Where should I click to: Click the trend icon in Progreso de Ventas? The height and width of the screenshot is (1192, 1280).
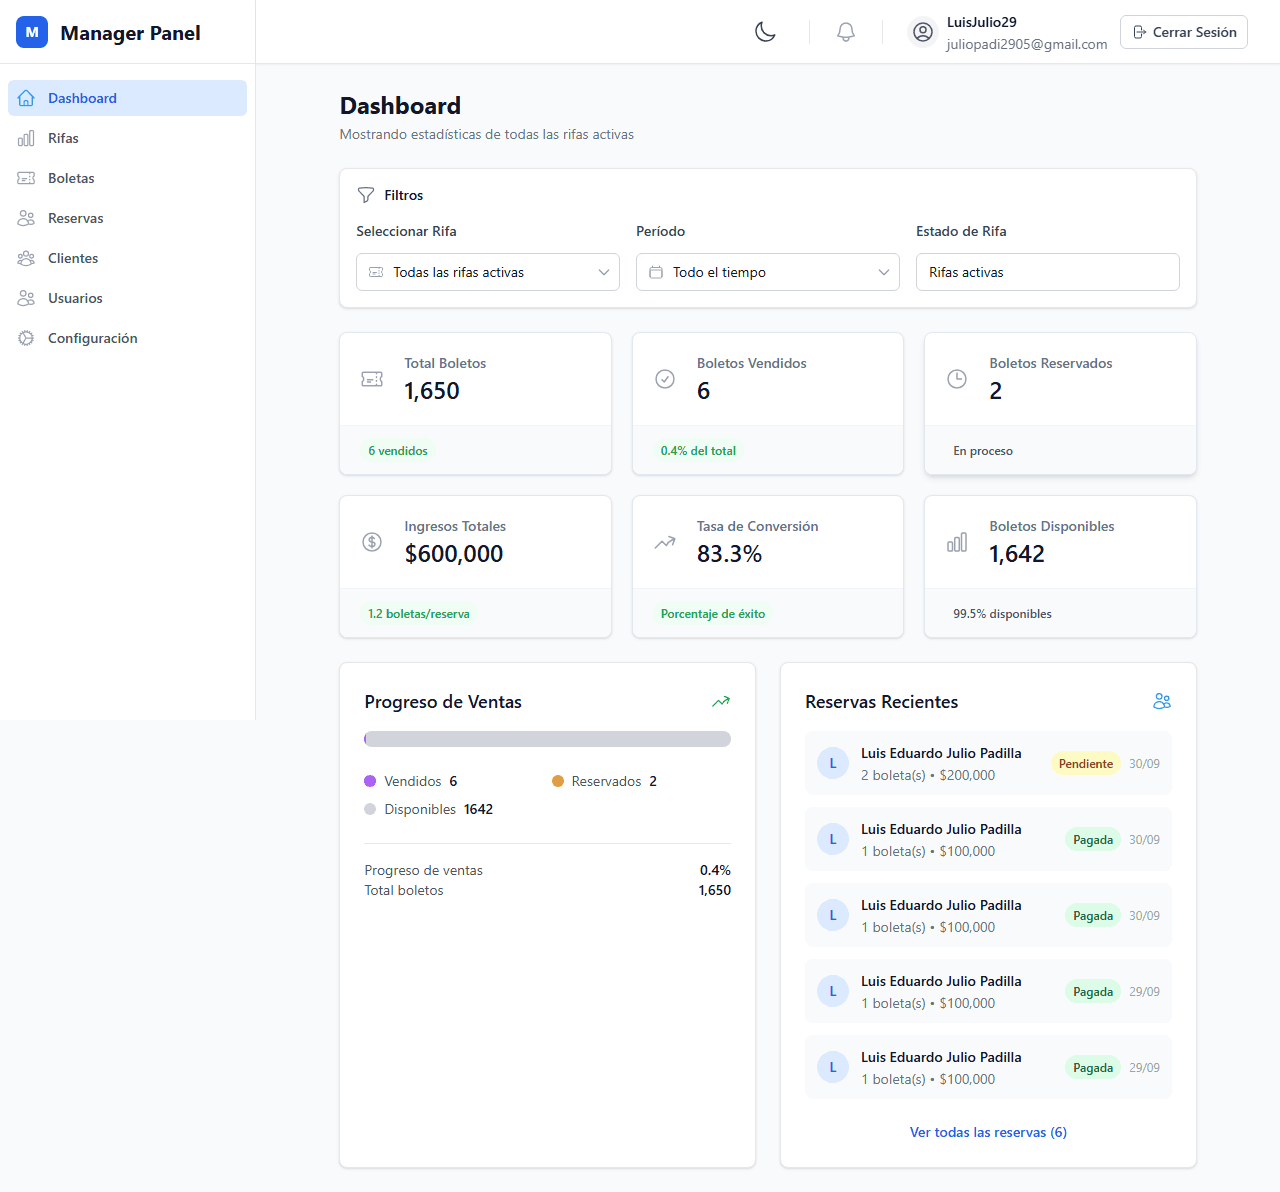(720, 702)
